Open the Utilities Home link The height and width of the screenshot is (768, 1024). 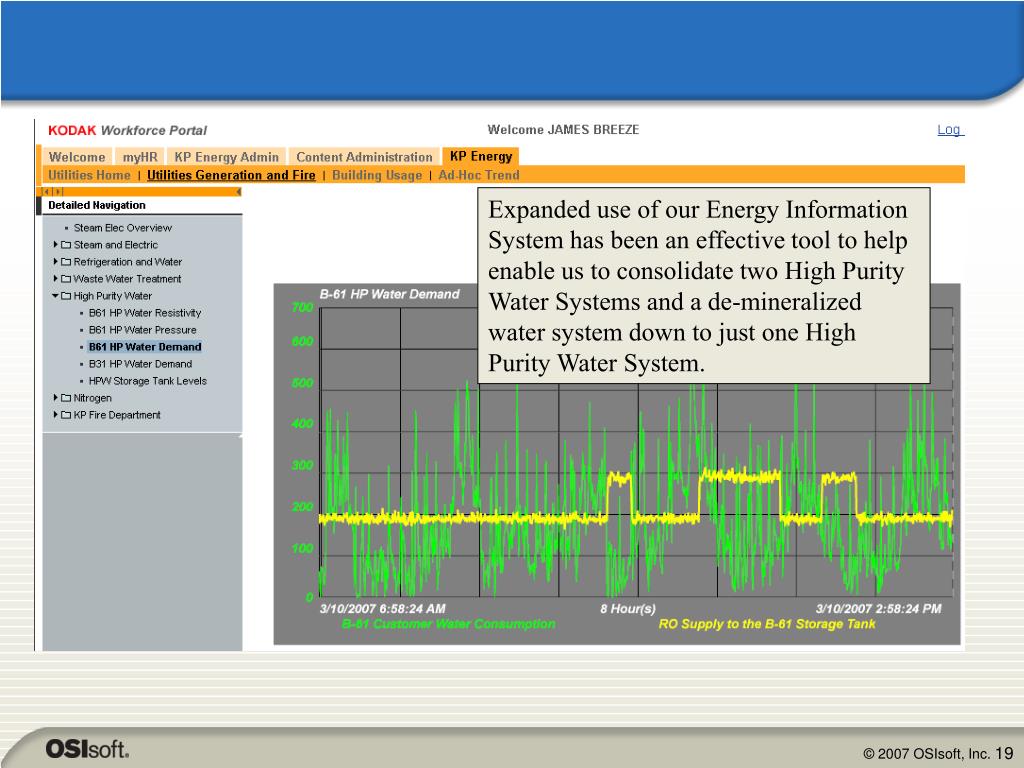coord(89,175)
